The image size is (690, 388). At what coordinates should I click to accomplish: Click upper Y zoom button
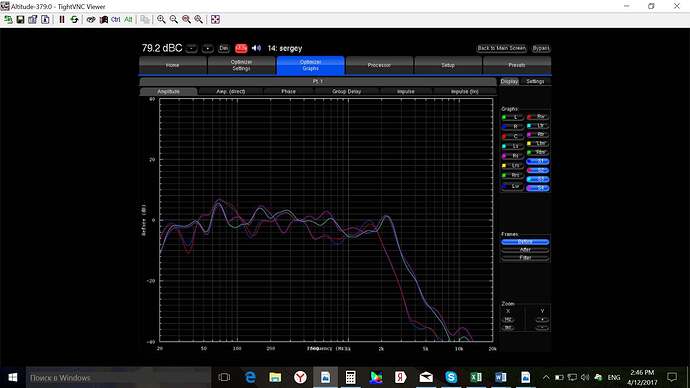click(542, 320)
